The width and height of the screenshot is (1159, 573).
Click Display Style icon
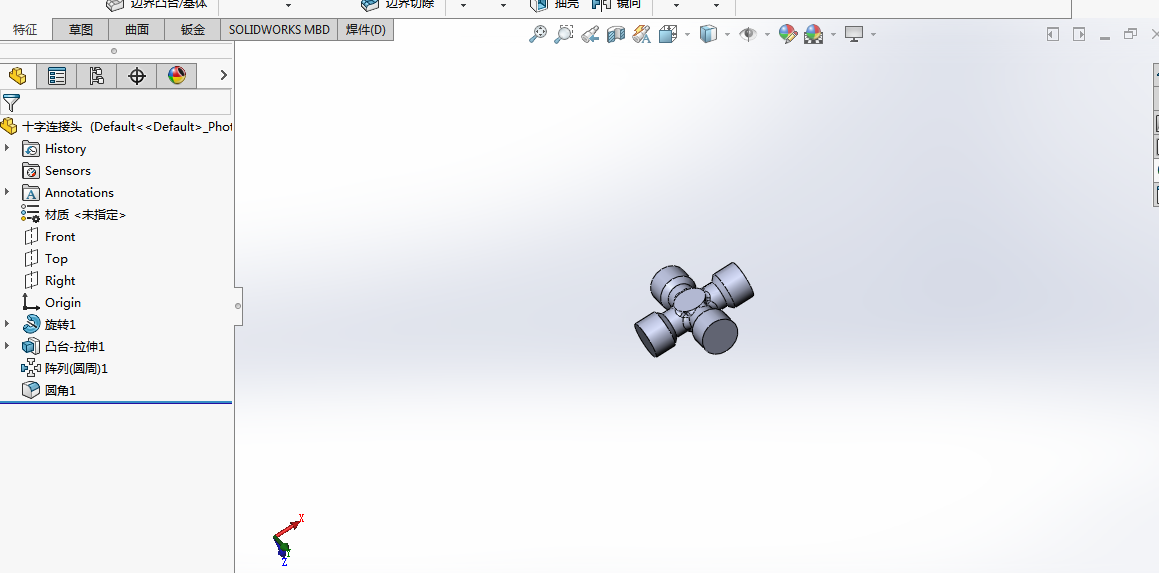708,34
